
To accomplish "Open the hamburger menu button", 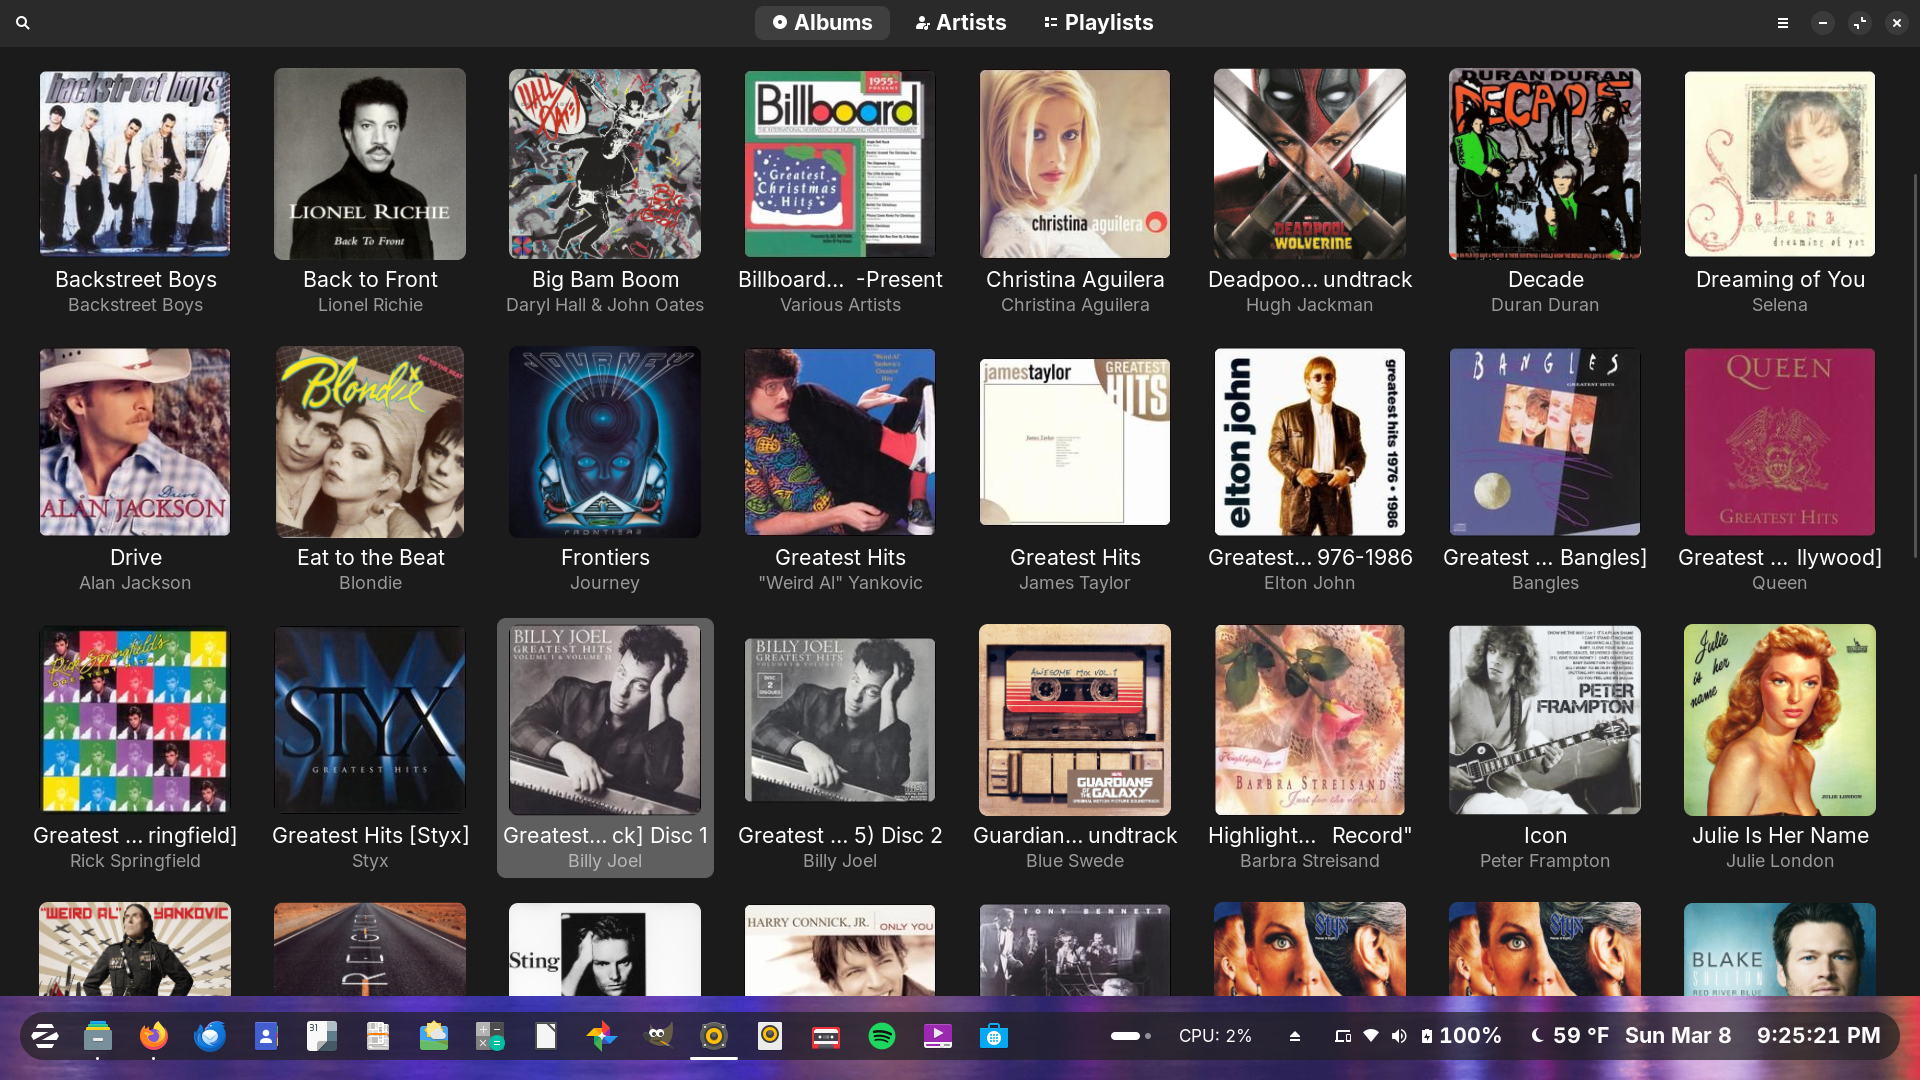I will (1783, 22).
